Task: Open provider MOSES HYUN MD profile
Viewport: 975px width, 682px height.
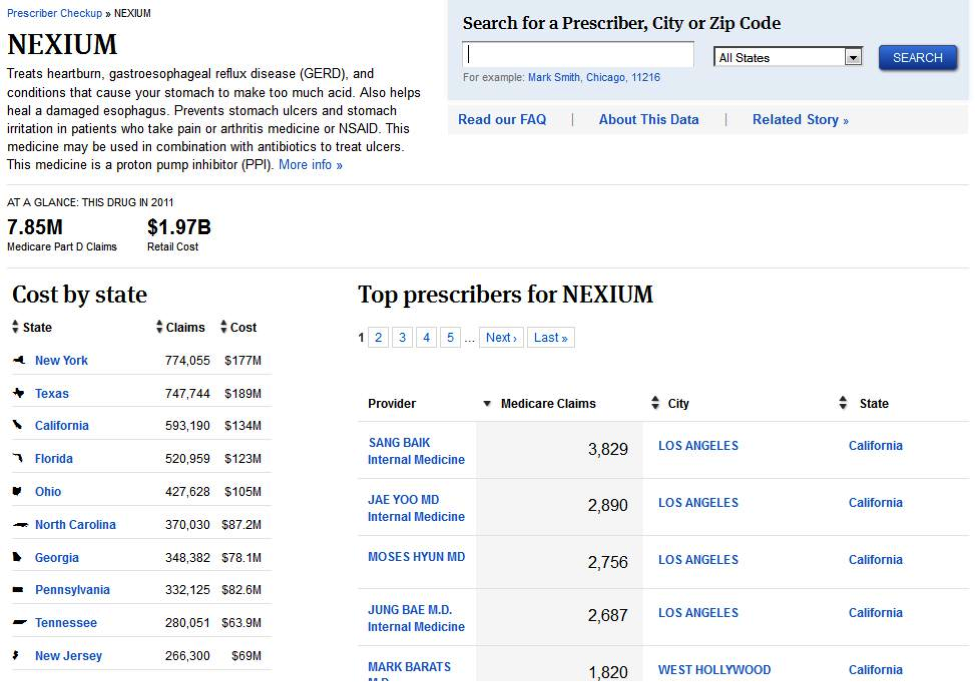Action: tap(417, 557)
